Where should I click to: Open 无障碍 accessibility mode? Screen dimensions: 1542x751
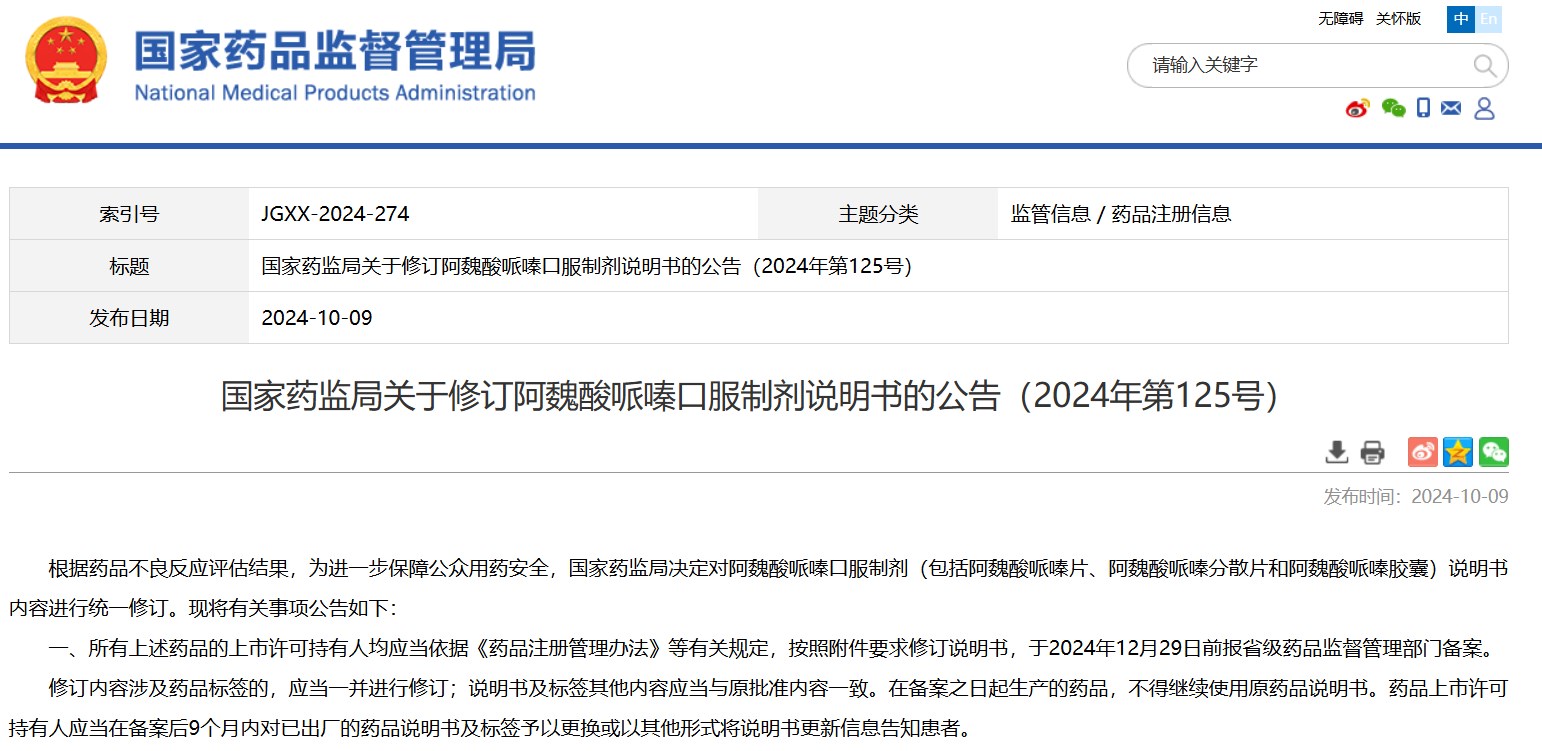tap(1340, 19)
